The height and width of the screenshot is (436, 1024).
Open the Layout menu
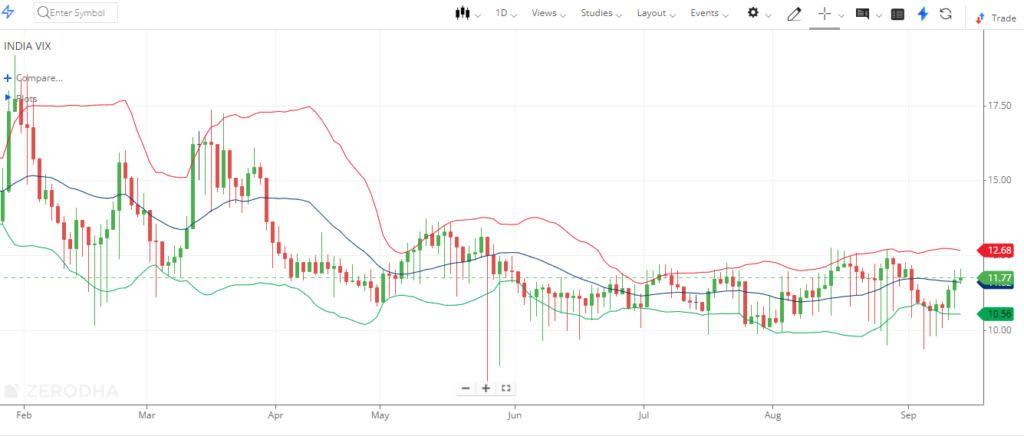[x=656, y=13]
